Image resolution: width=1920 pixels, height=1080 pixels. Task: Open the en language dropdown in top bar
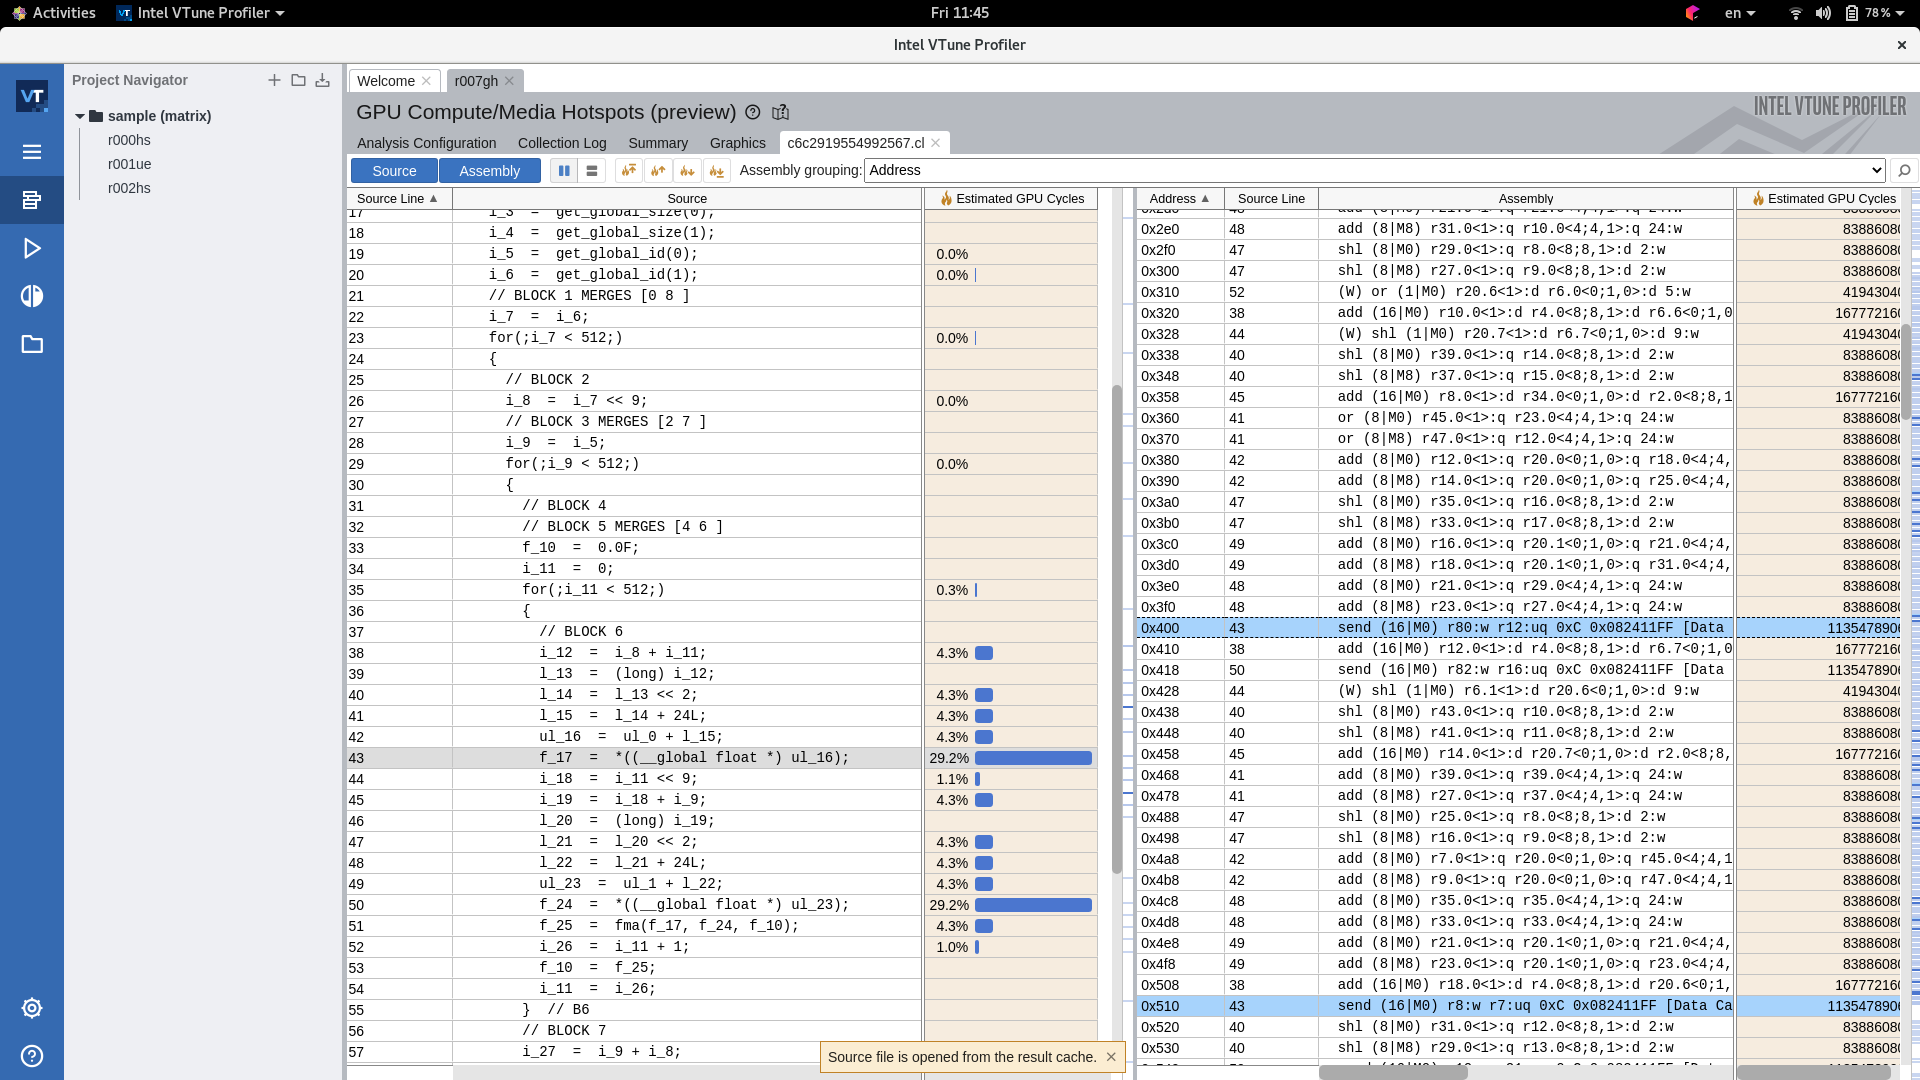[1740, 13]
